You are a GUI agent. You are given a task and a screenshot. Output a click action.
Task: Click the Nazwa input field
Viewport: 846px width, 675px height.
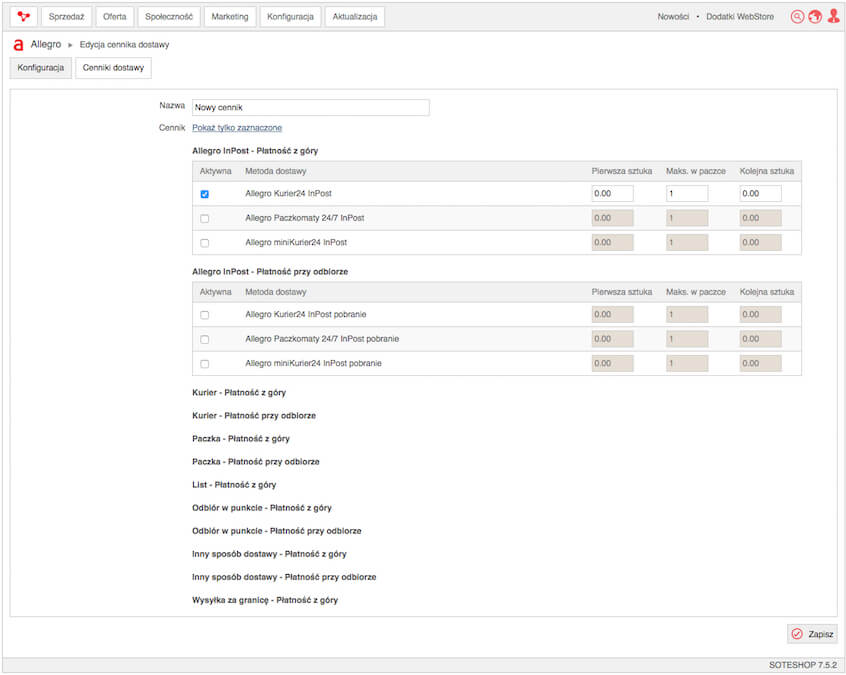pyautogui.click(x=311, y=107)
